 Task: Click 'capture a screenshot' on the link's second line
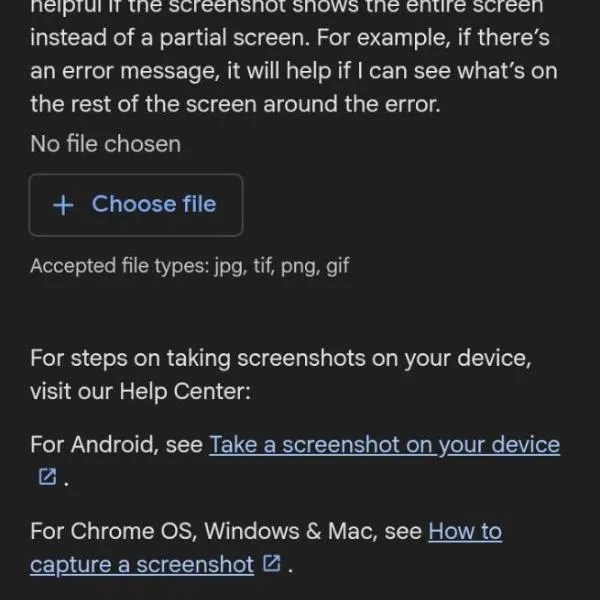pos(142,564)
